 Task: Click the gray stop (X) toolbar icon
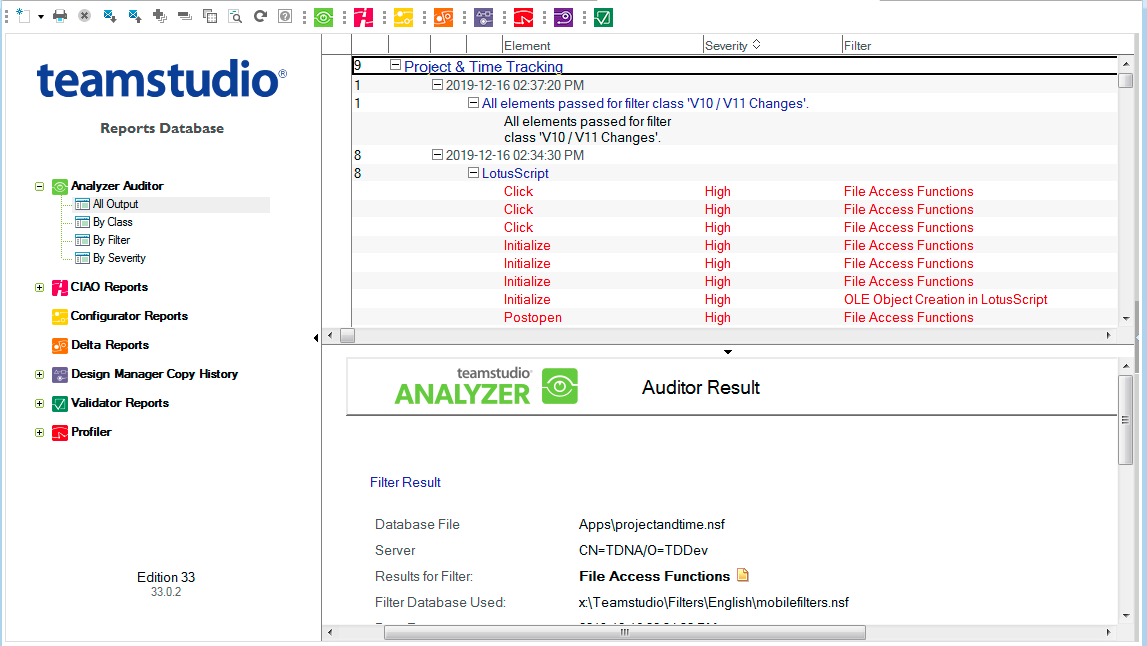(x=85, y=15)
